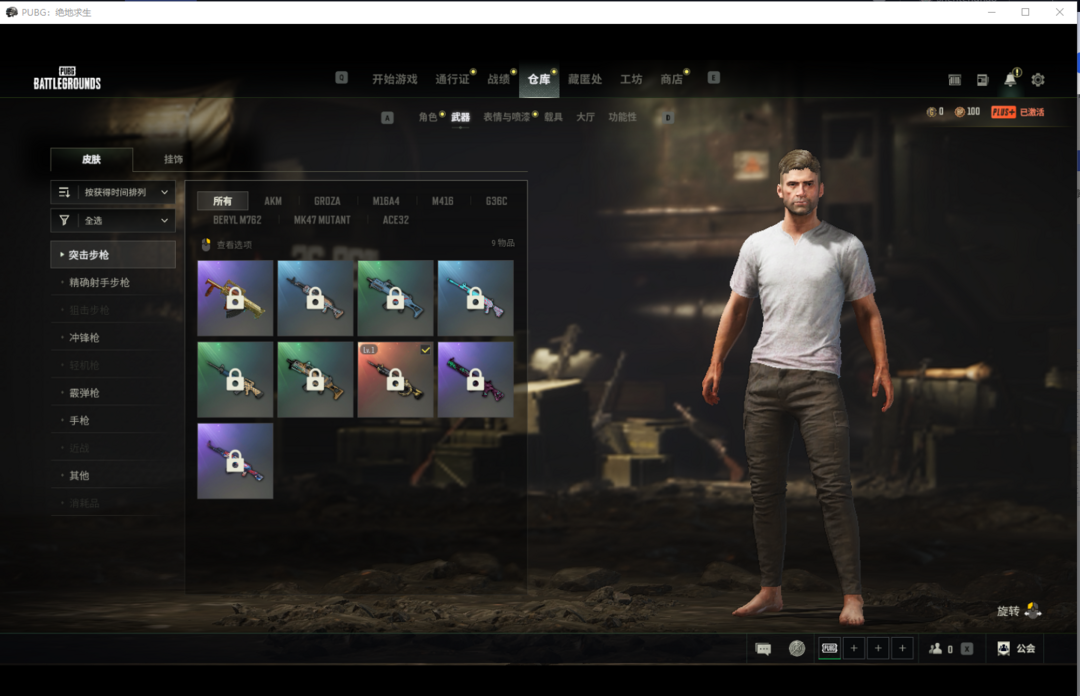Open the settings gear icon
This screenshot has height=696, width=1080.
pyautogui.click(x=1038, y=80)
